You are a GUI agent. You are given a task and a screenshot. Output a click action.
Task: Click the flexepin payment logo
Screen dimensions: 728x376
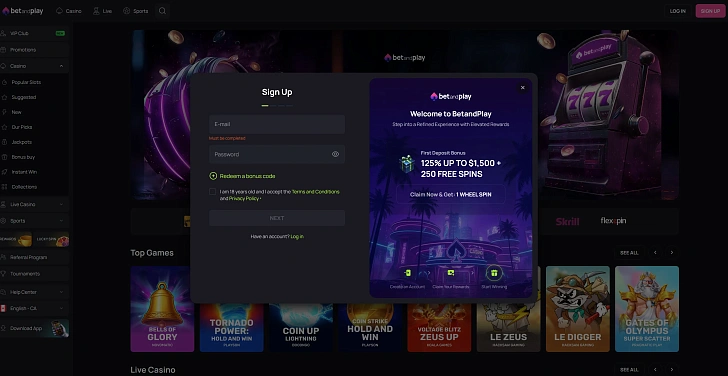613,221
